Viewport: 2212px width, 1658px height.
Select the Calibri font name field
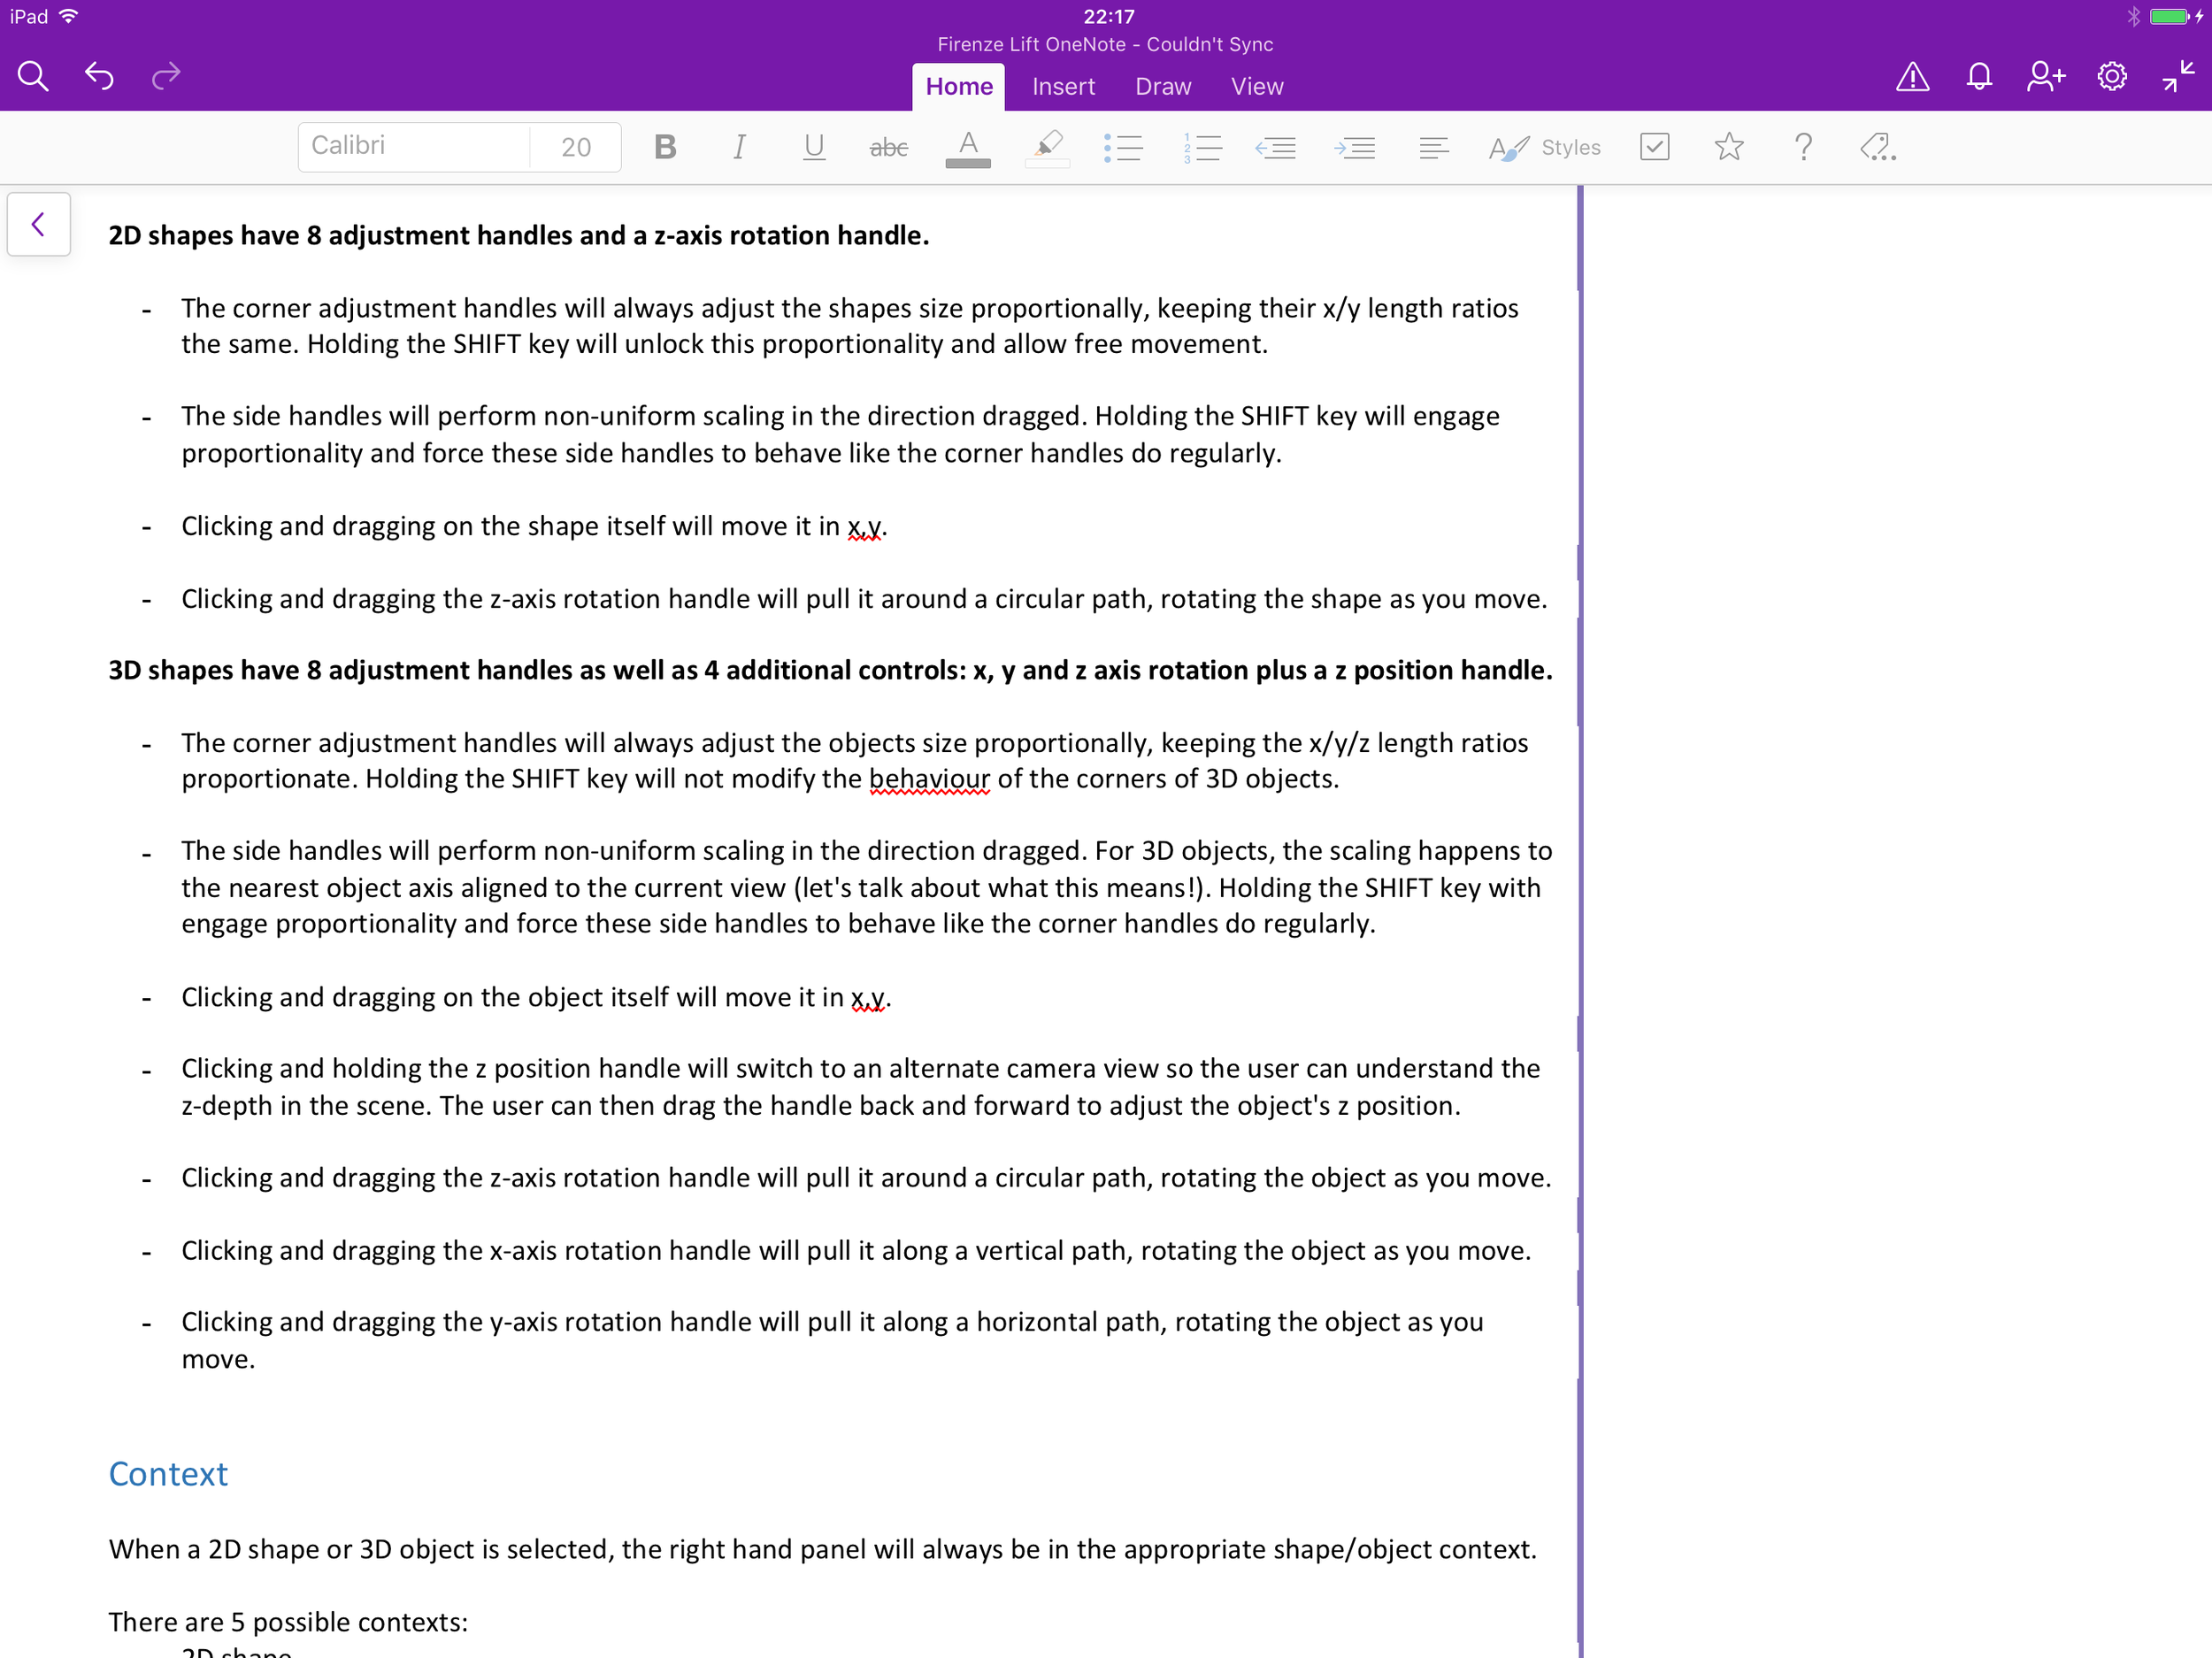414,146
